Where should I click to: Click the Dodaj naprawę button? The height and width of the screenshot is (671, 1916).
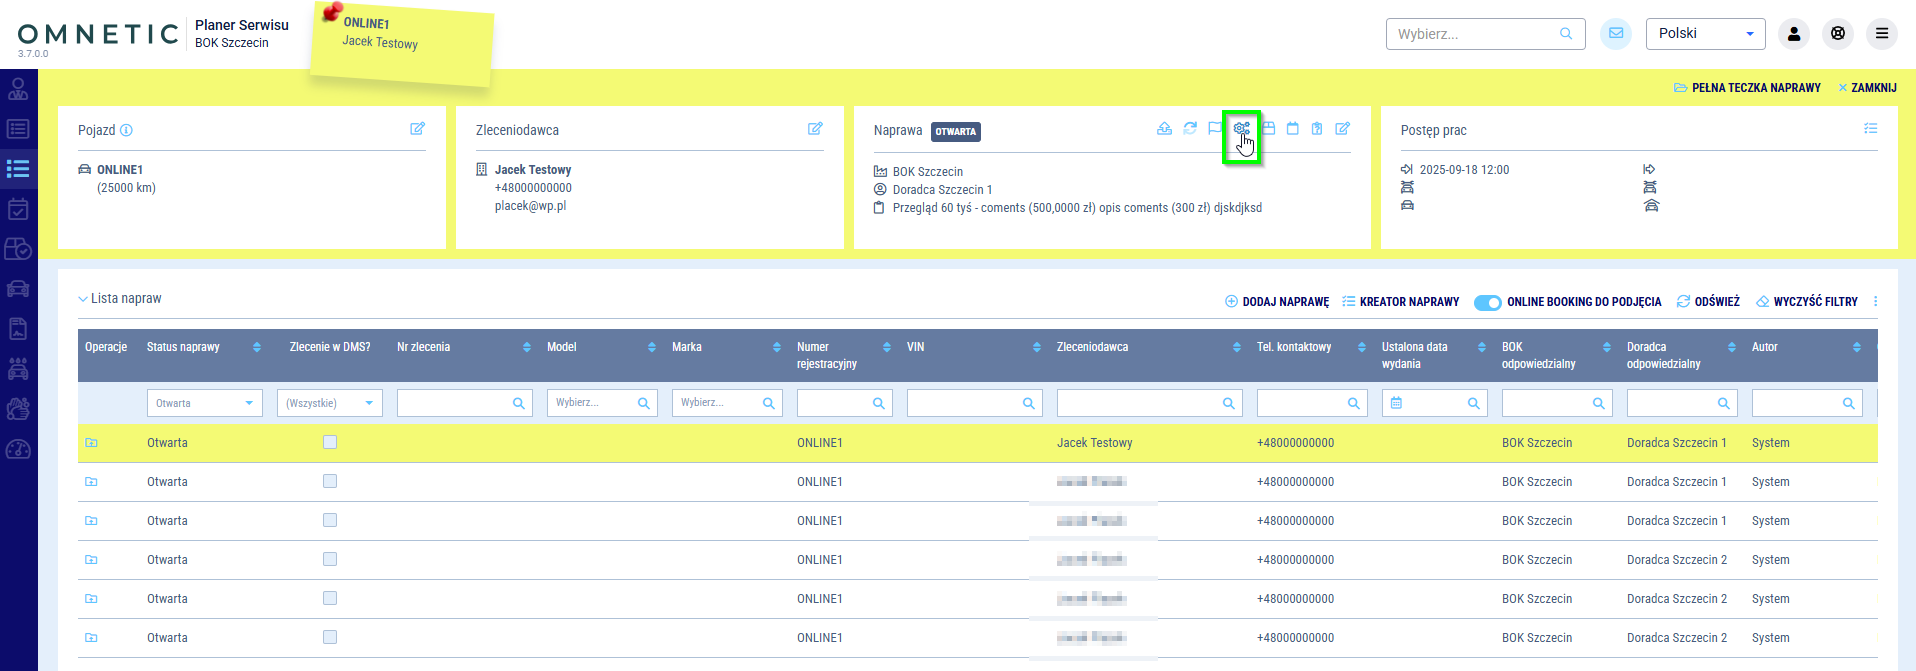point(1277,302)
